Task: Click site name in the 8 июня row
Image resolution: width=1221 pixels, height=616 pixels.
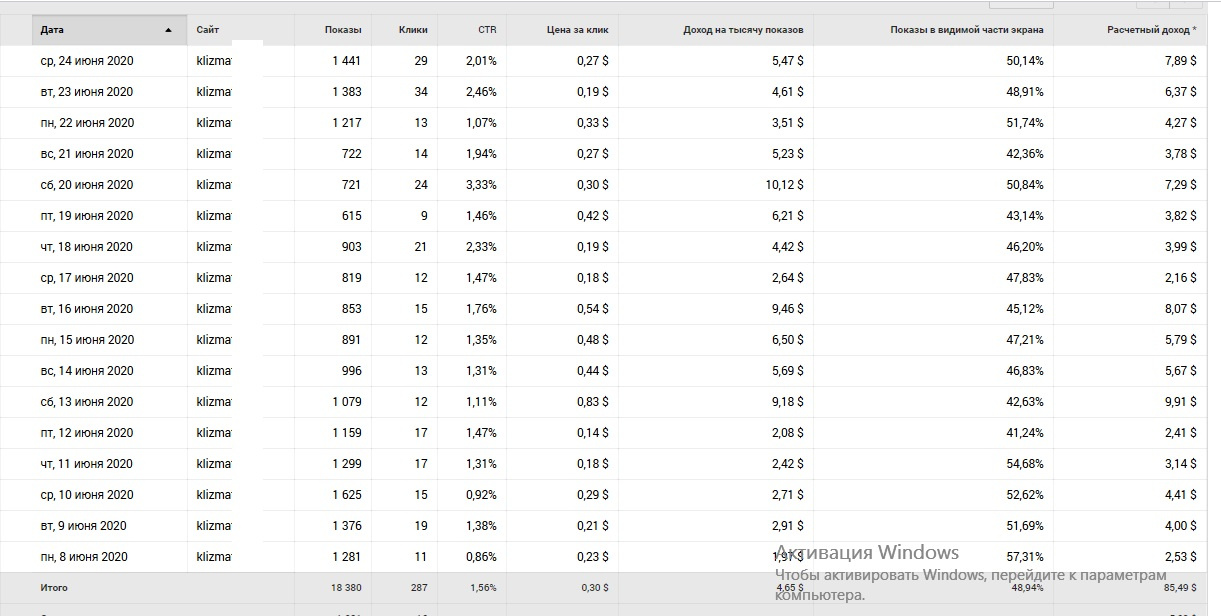Action: pyautogui.click(x=214, y=557)
